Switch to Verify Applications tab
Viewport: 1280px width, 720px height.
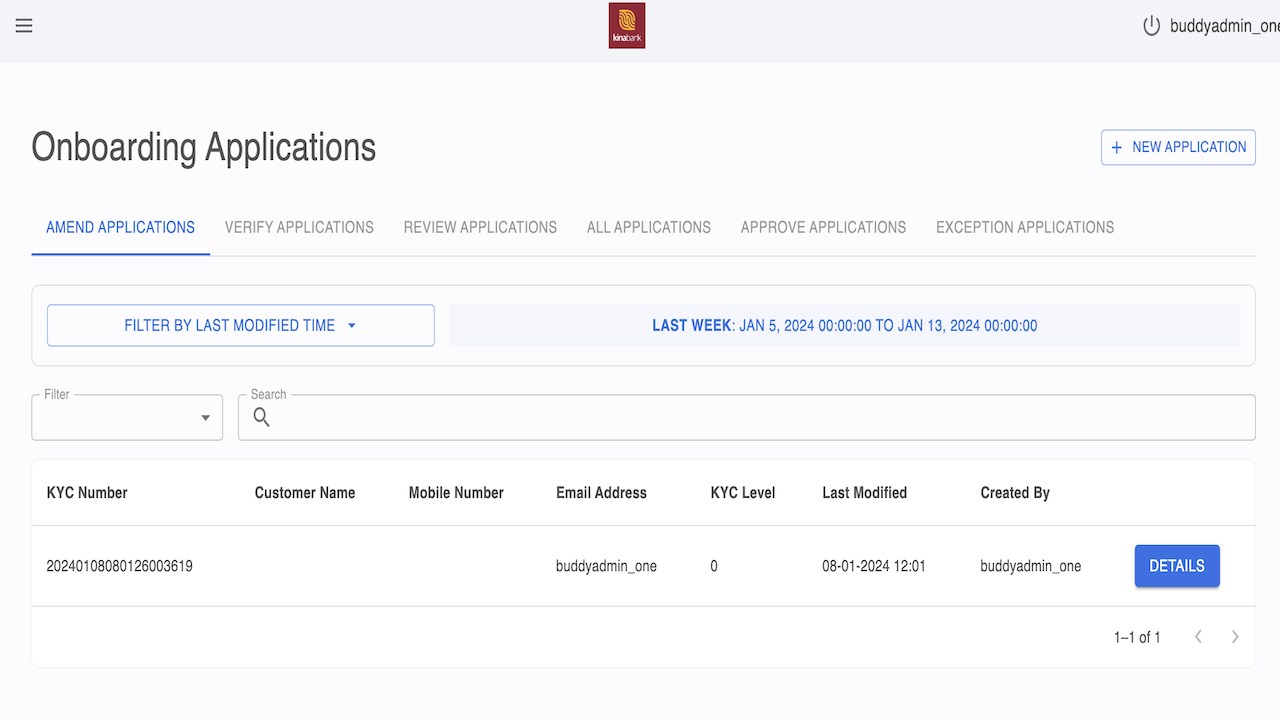pyautogui.click(x=299, y=227)
